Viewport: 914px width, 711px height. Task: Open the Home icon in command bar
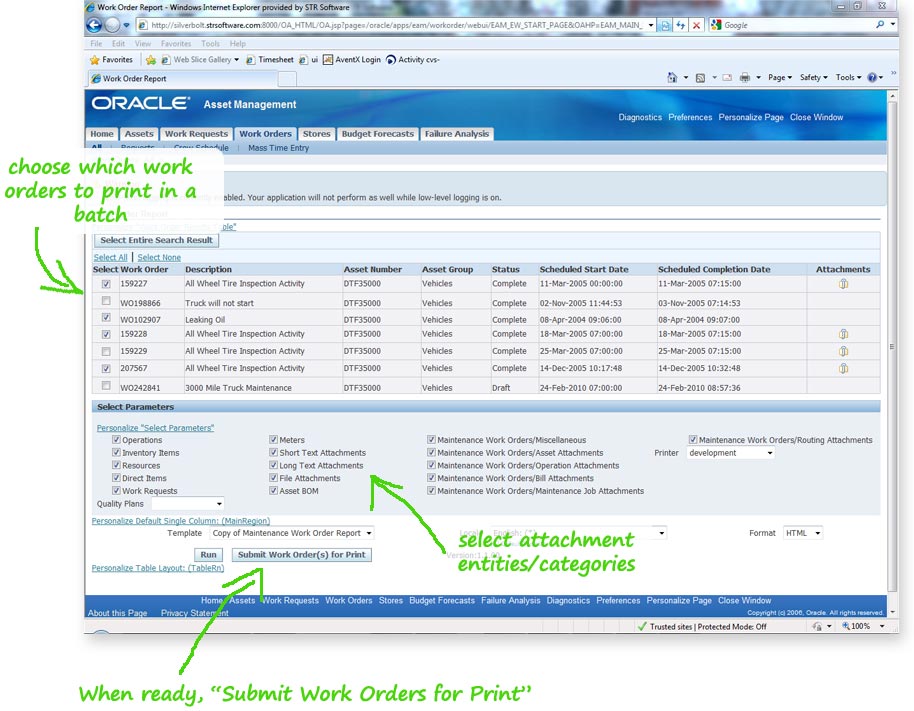click(x=672, y=78)
